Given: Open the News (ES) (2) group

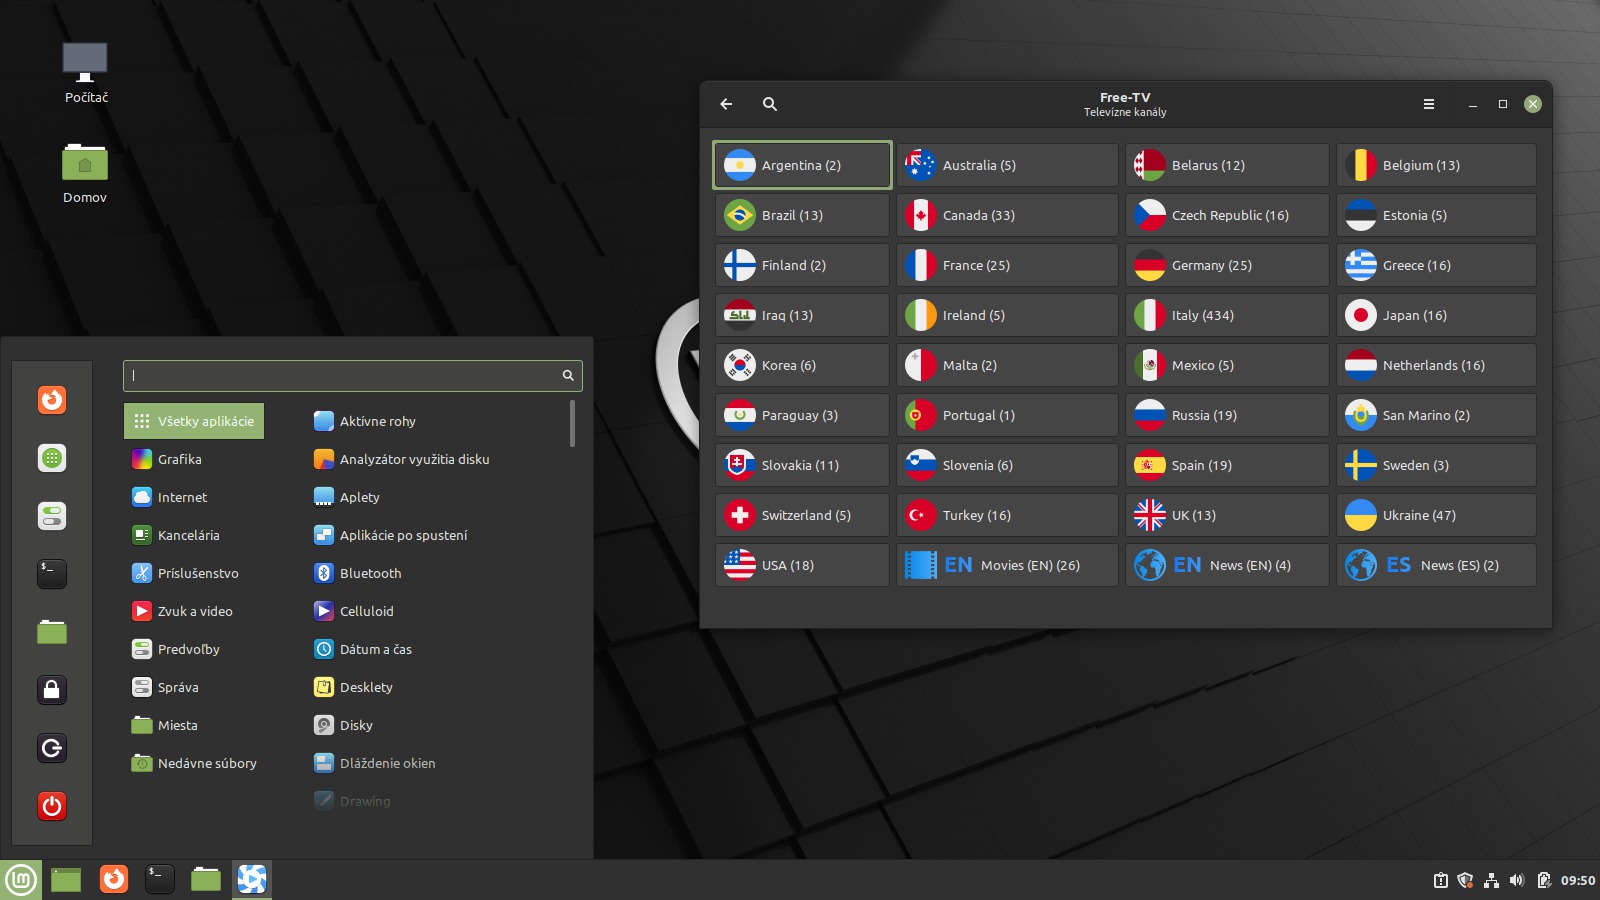Looking at the screenshot, I should [1436, 565].
